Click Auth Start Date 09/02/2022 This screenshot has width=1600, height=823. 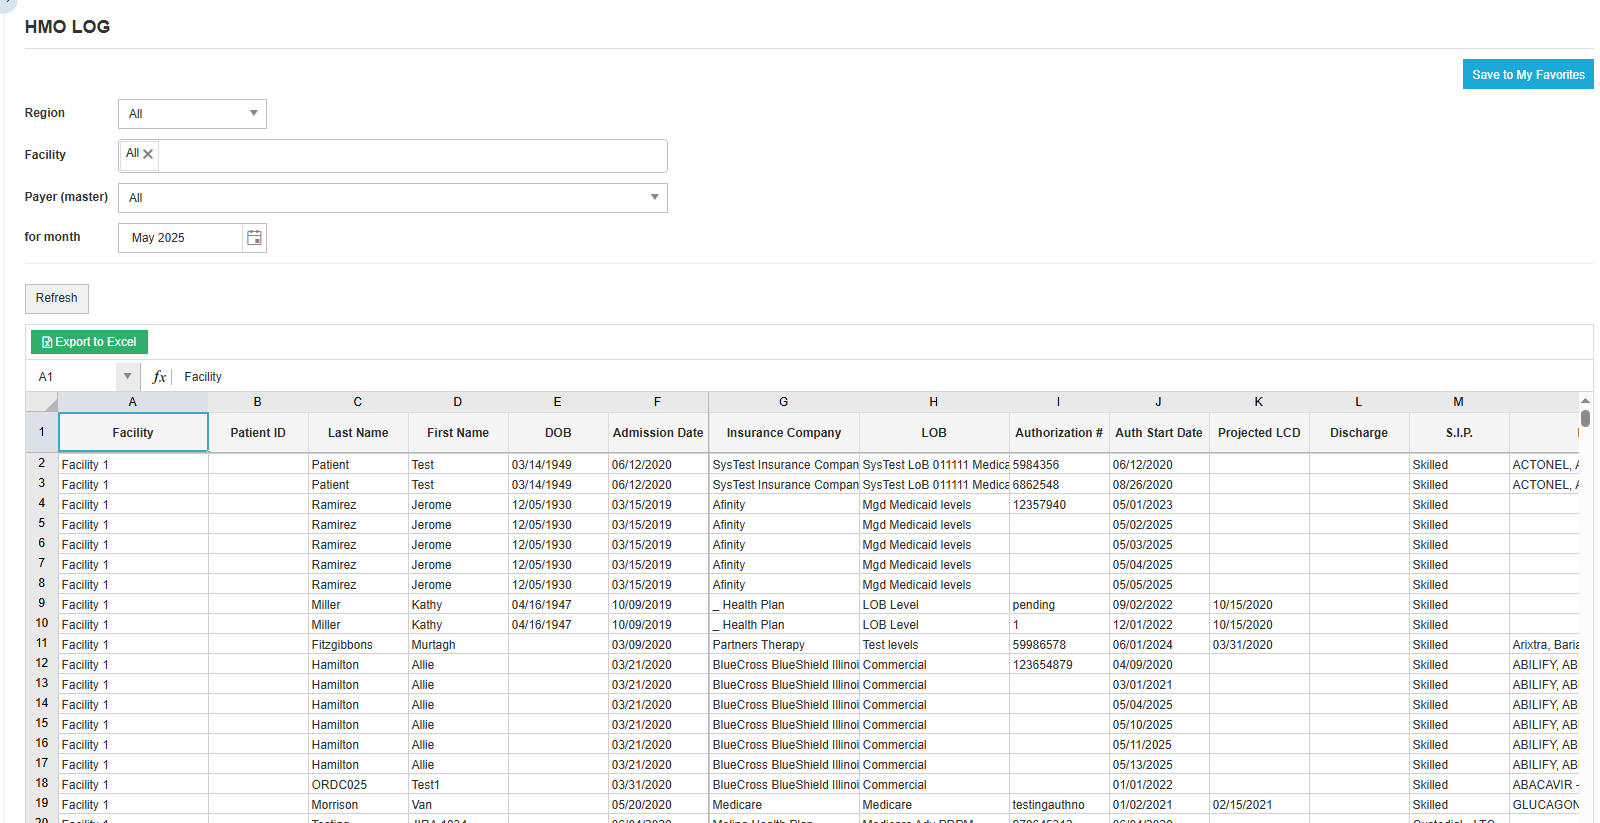(x=1159, y=605)
